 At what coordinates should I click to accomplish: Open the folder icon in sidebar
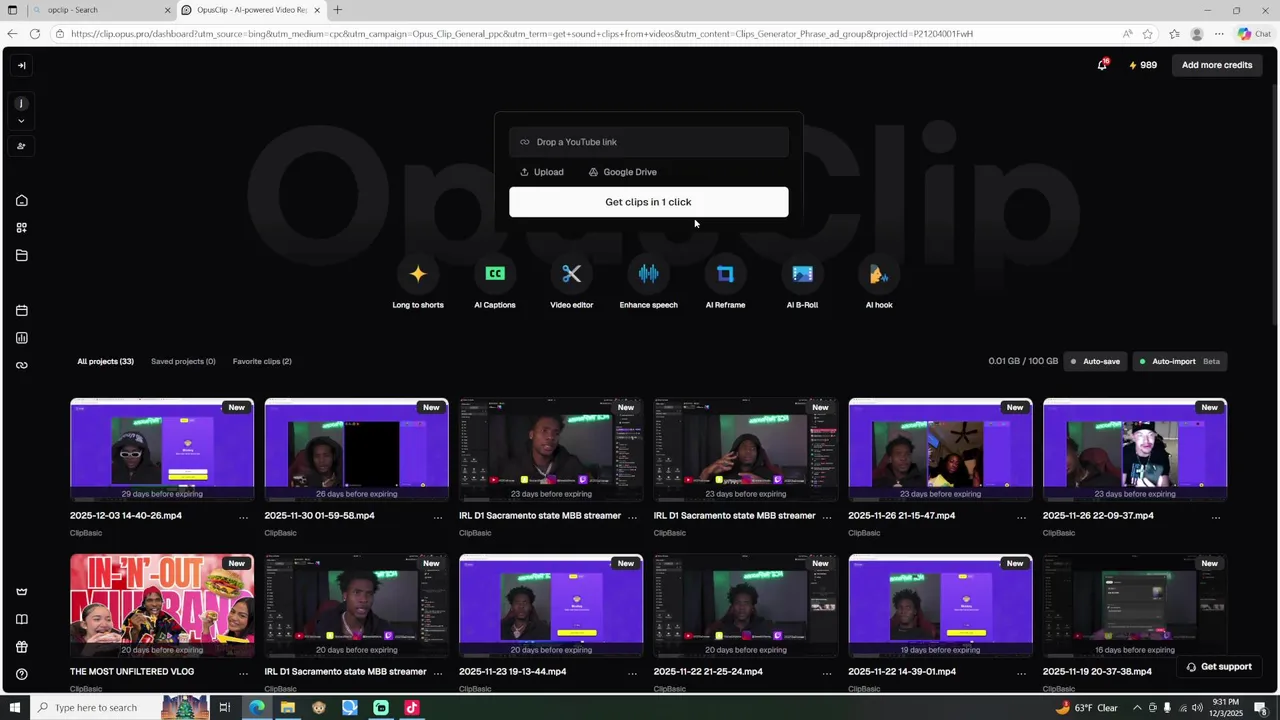pyautogui.click(x=21, y=255)
